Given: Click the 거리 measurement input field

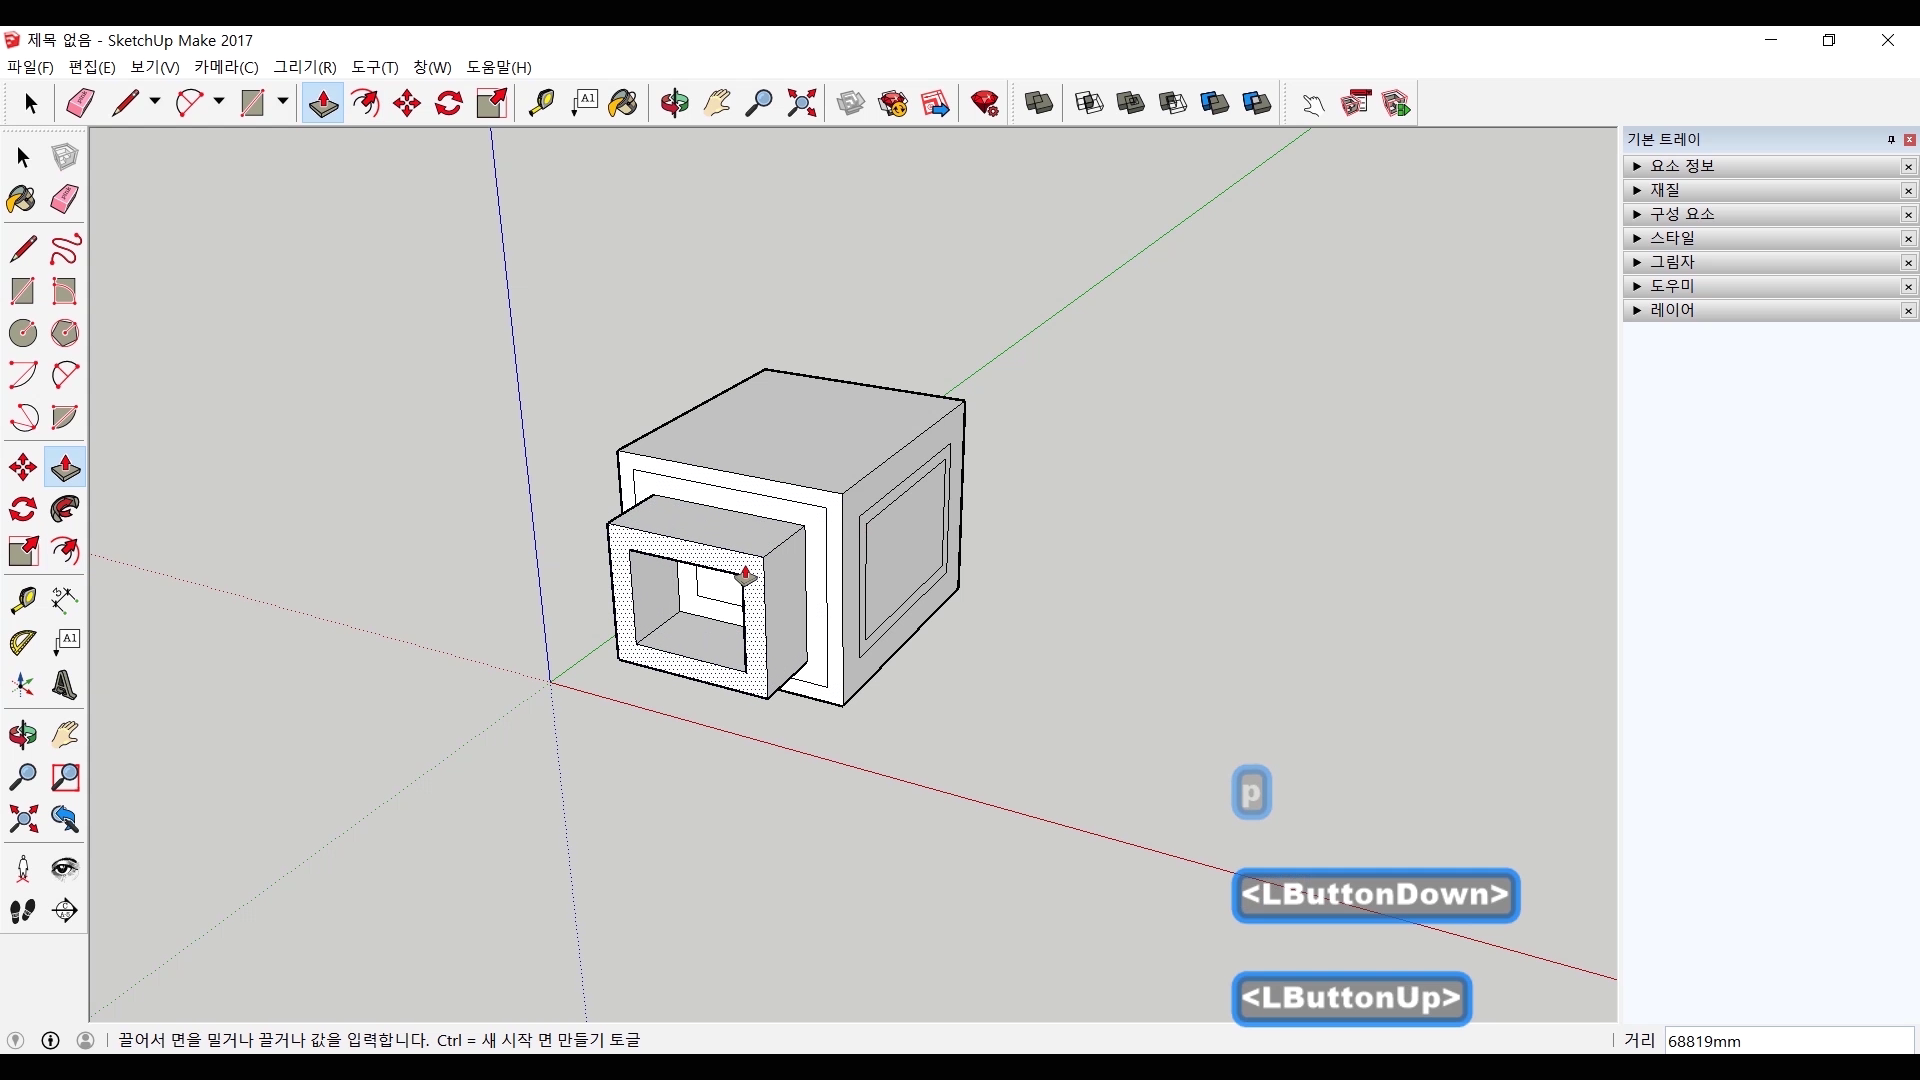Looking at the screenshot, I should (x=1788, y=1041).
